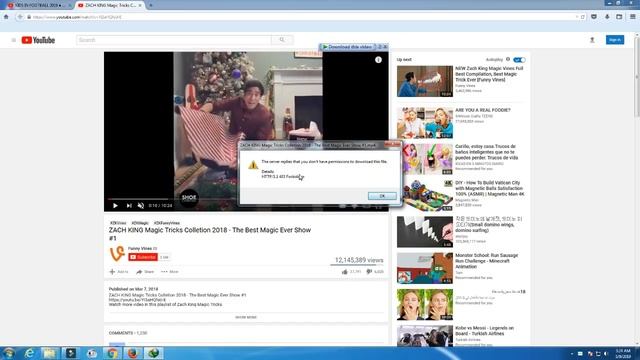The height and width of the screenshot is (360, 640).
Task: Open NEW Zach King Magic Vines thumbnail
Action: click(425, 81)
